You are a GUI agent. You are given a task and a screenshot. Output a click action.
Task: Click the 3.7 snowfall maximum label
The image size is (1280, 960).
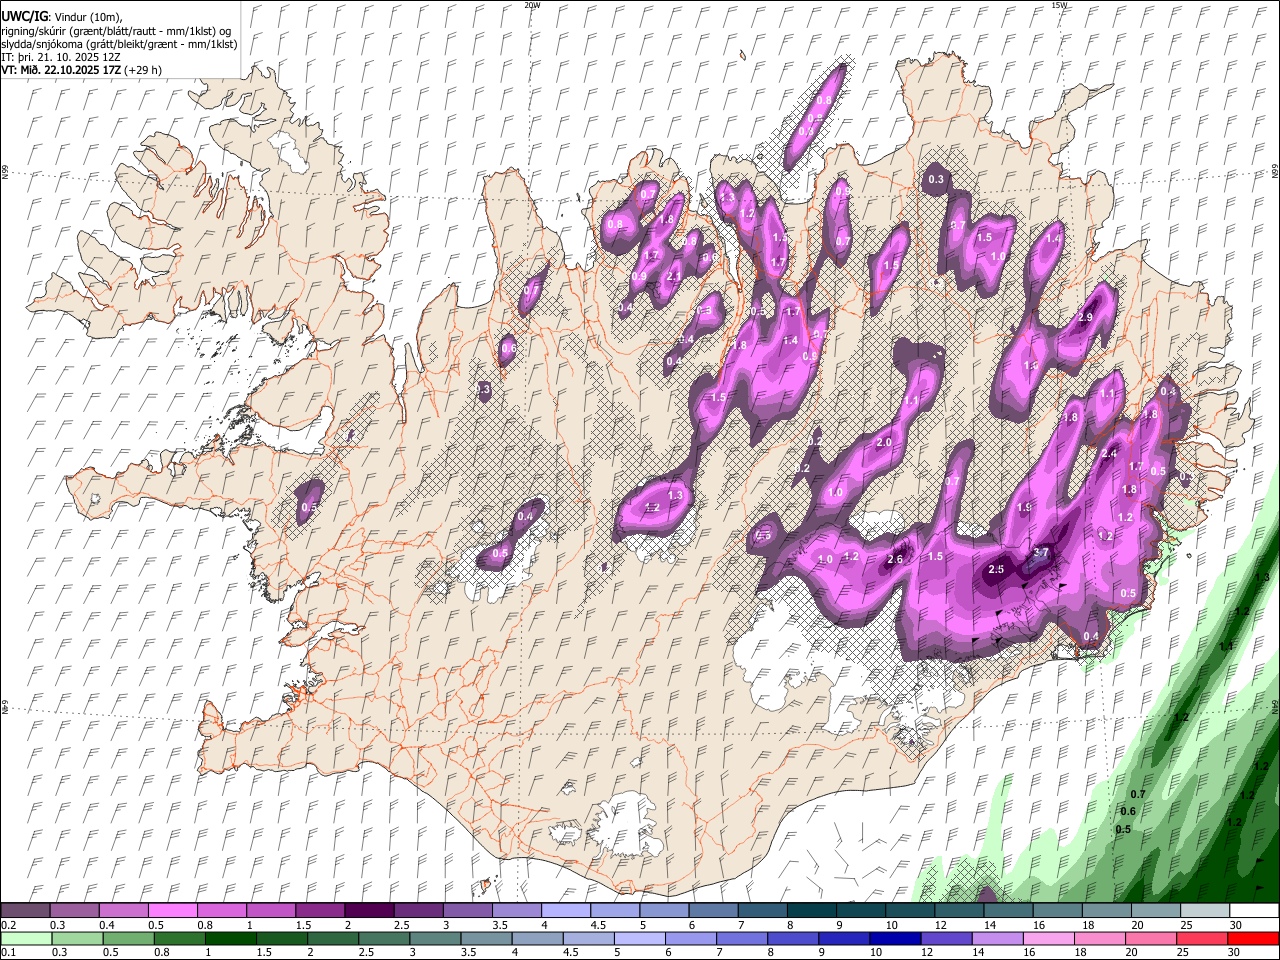pyautogui.click(x=1041, y=552)
